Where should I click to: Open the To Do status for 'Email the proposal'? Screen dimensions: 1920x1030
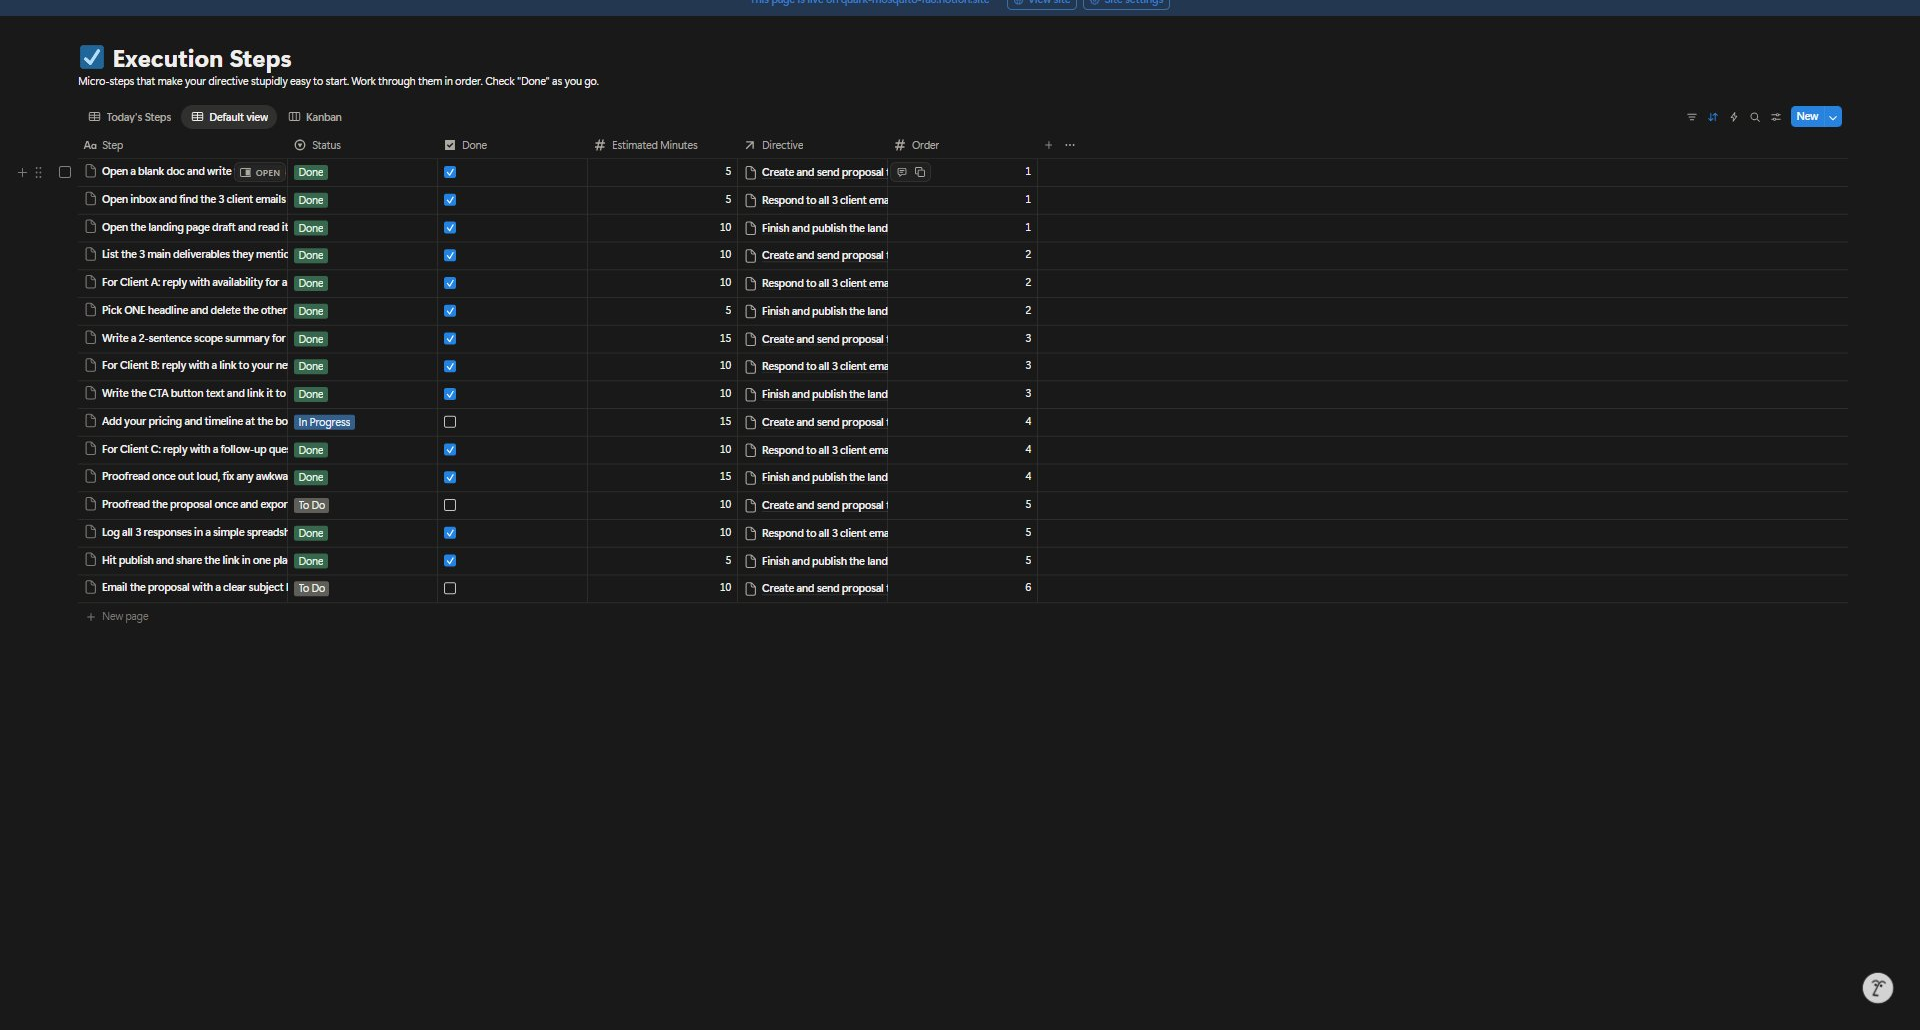(312, 588)
